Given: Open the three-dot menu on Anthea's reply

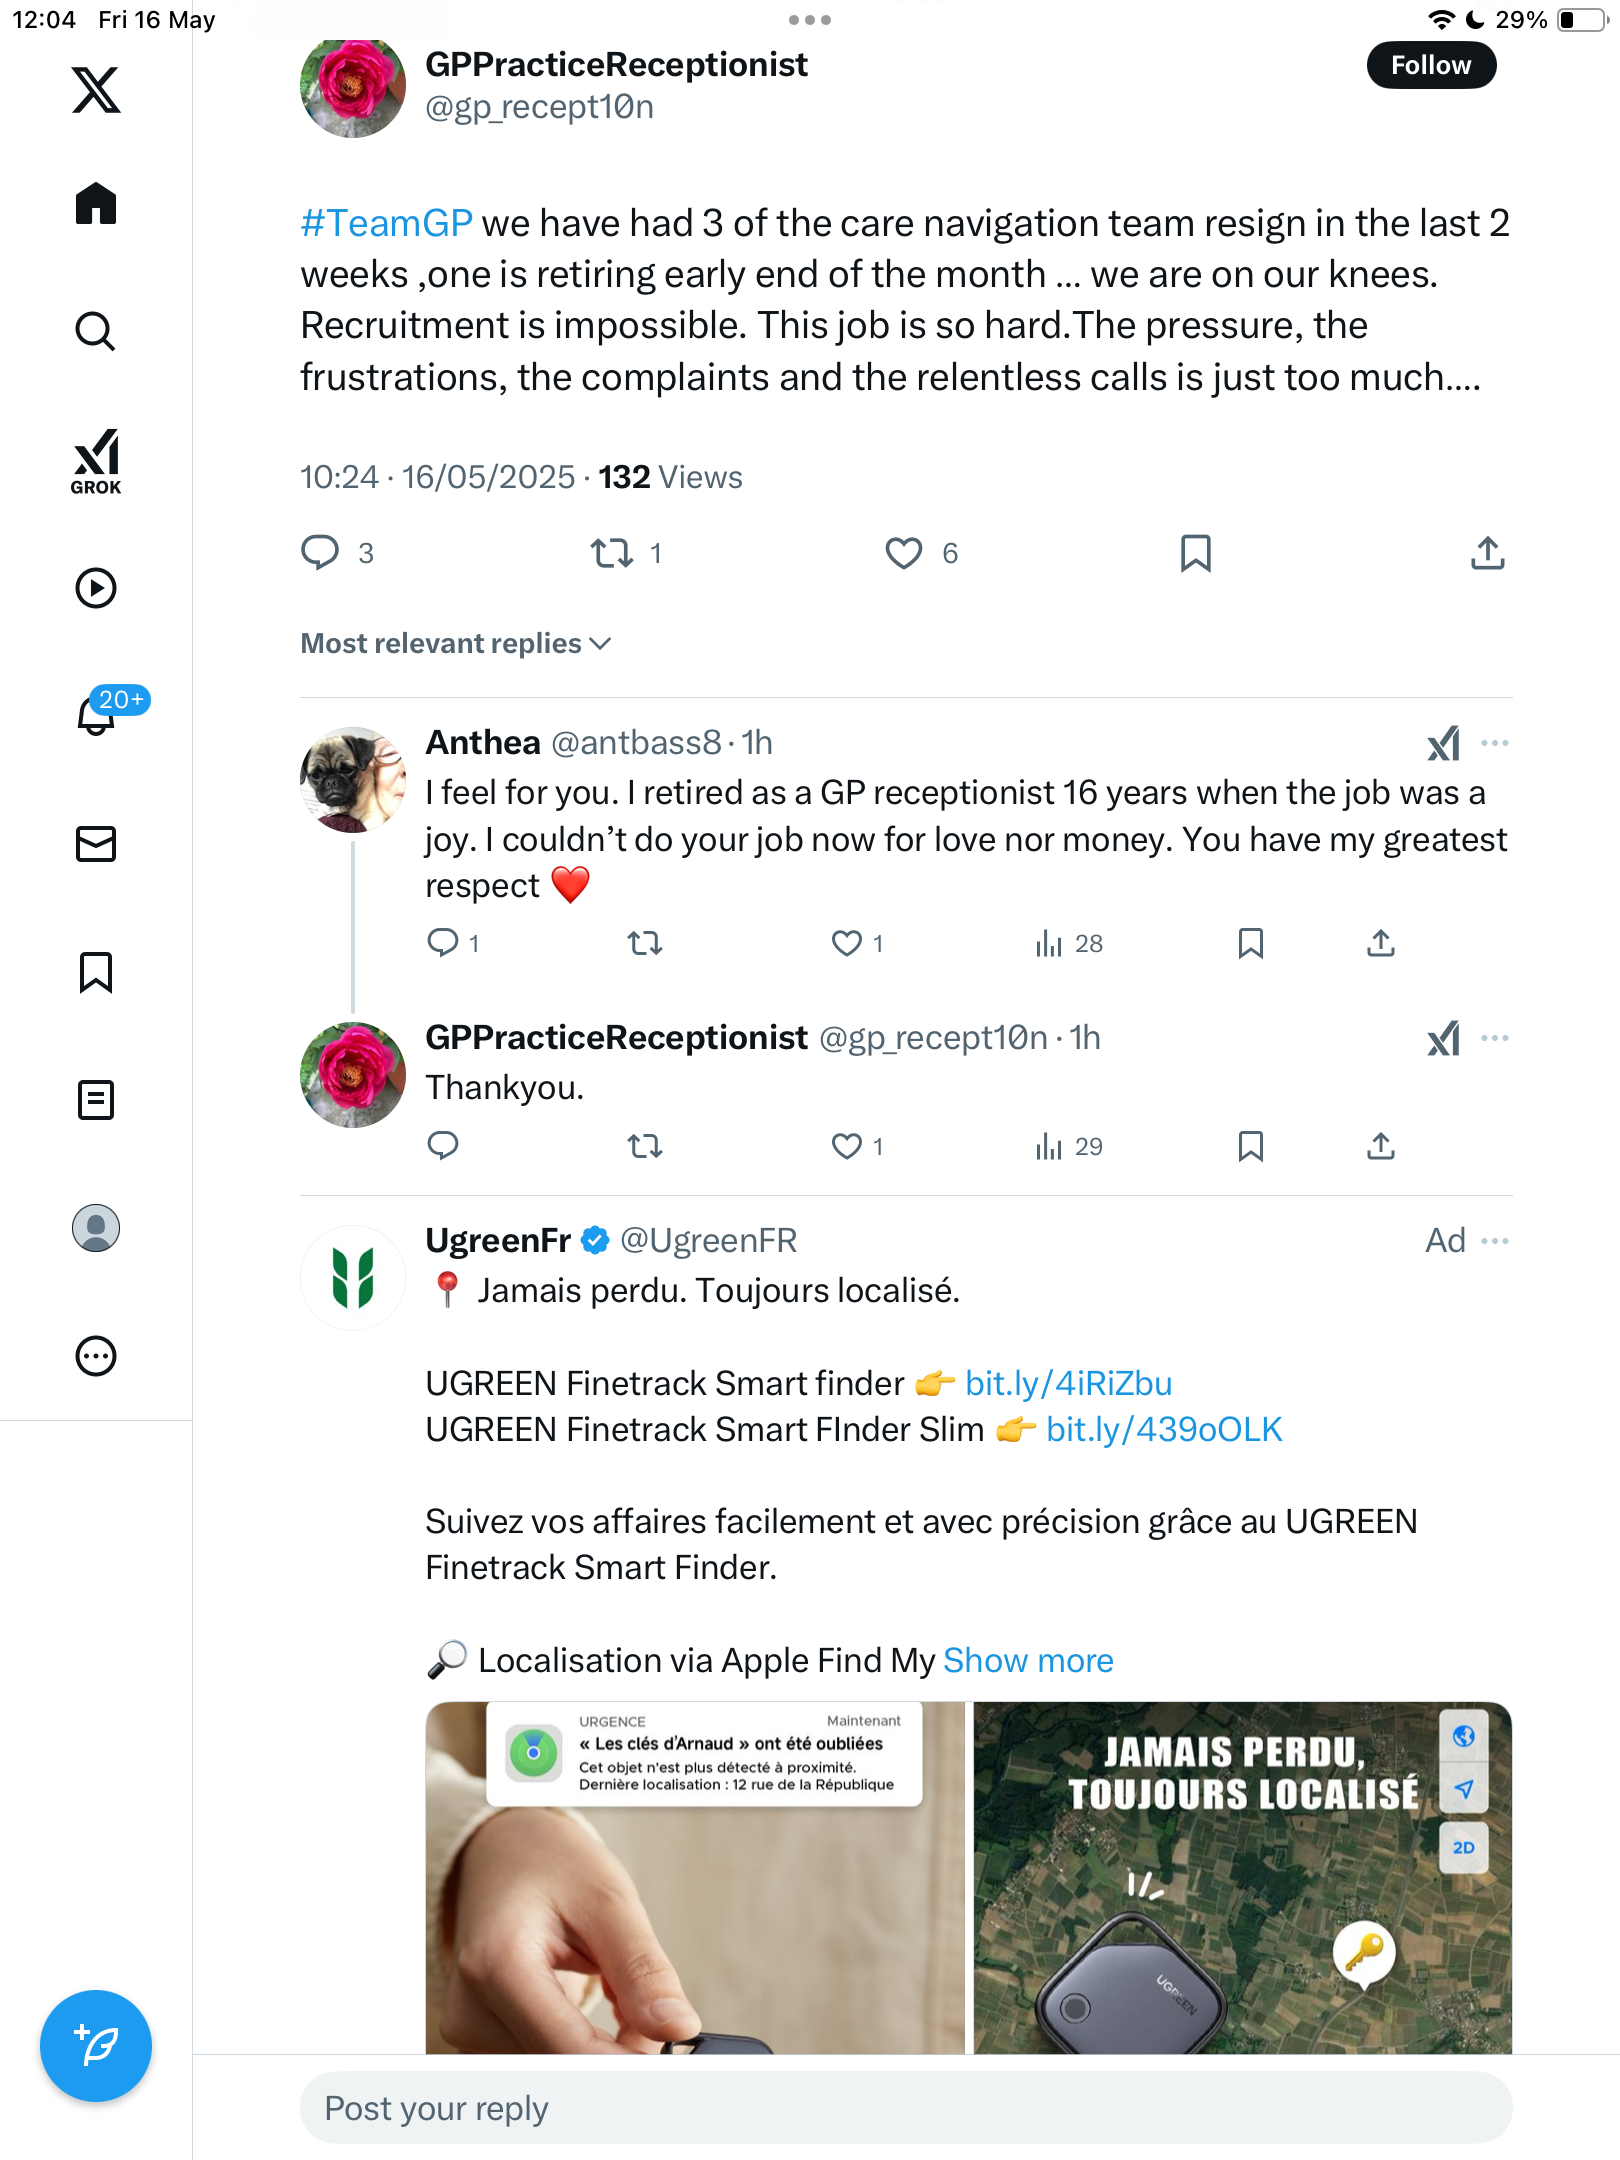Looking at the screenshot, I should pyautogui.click(x=1495, y=743).
